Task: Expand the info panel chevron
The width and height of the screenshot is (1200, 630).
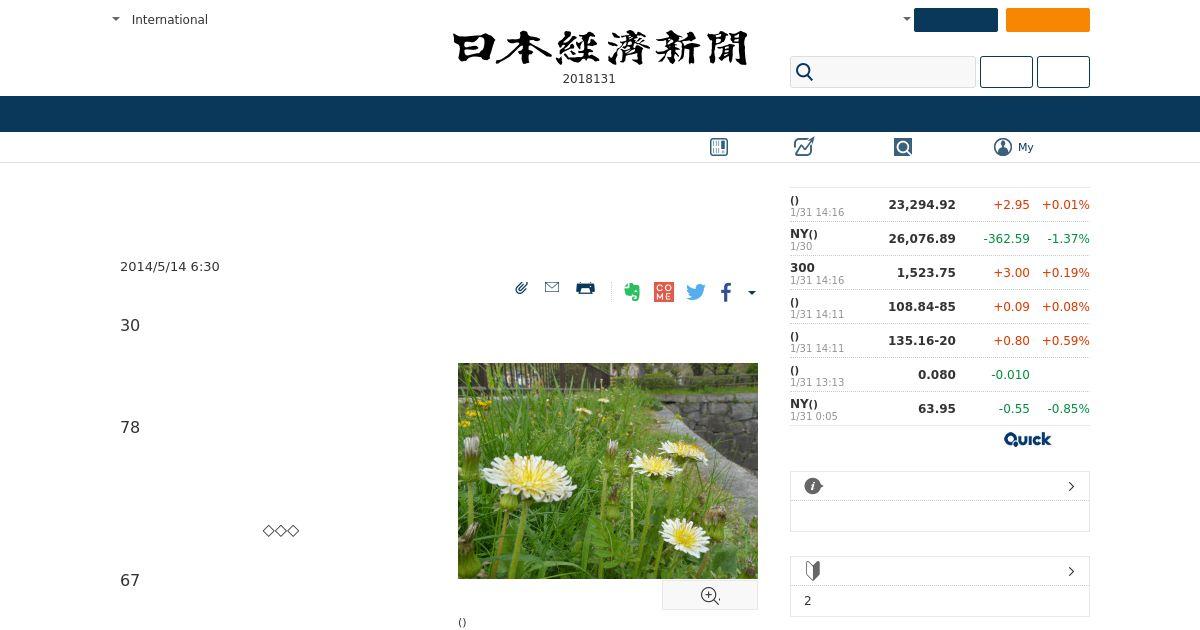Action: pyautogui.click(x=1071, y=486)
